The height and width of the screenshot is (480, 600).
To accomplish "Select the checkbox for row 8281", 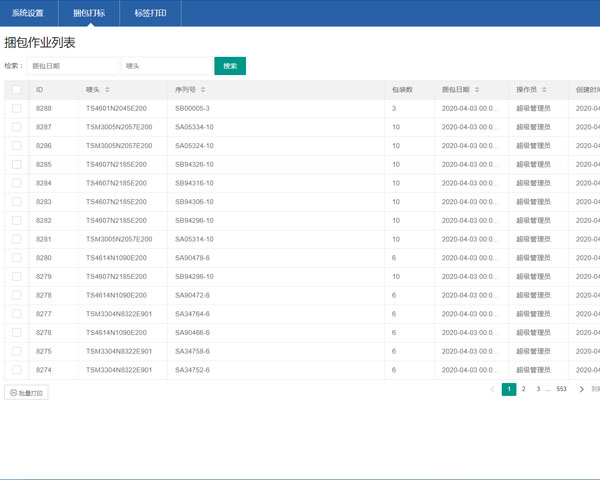I will tap(16, 239).
